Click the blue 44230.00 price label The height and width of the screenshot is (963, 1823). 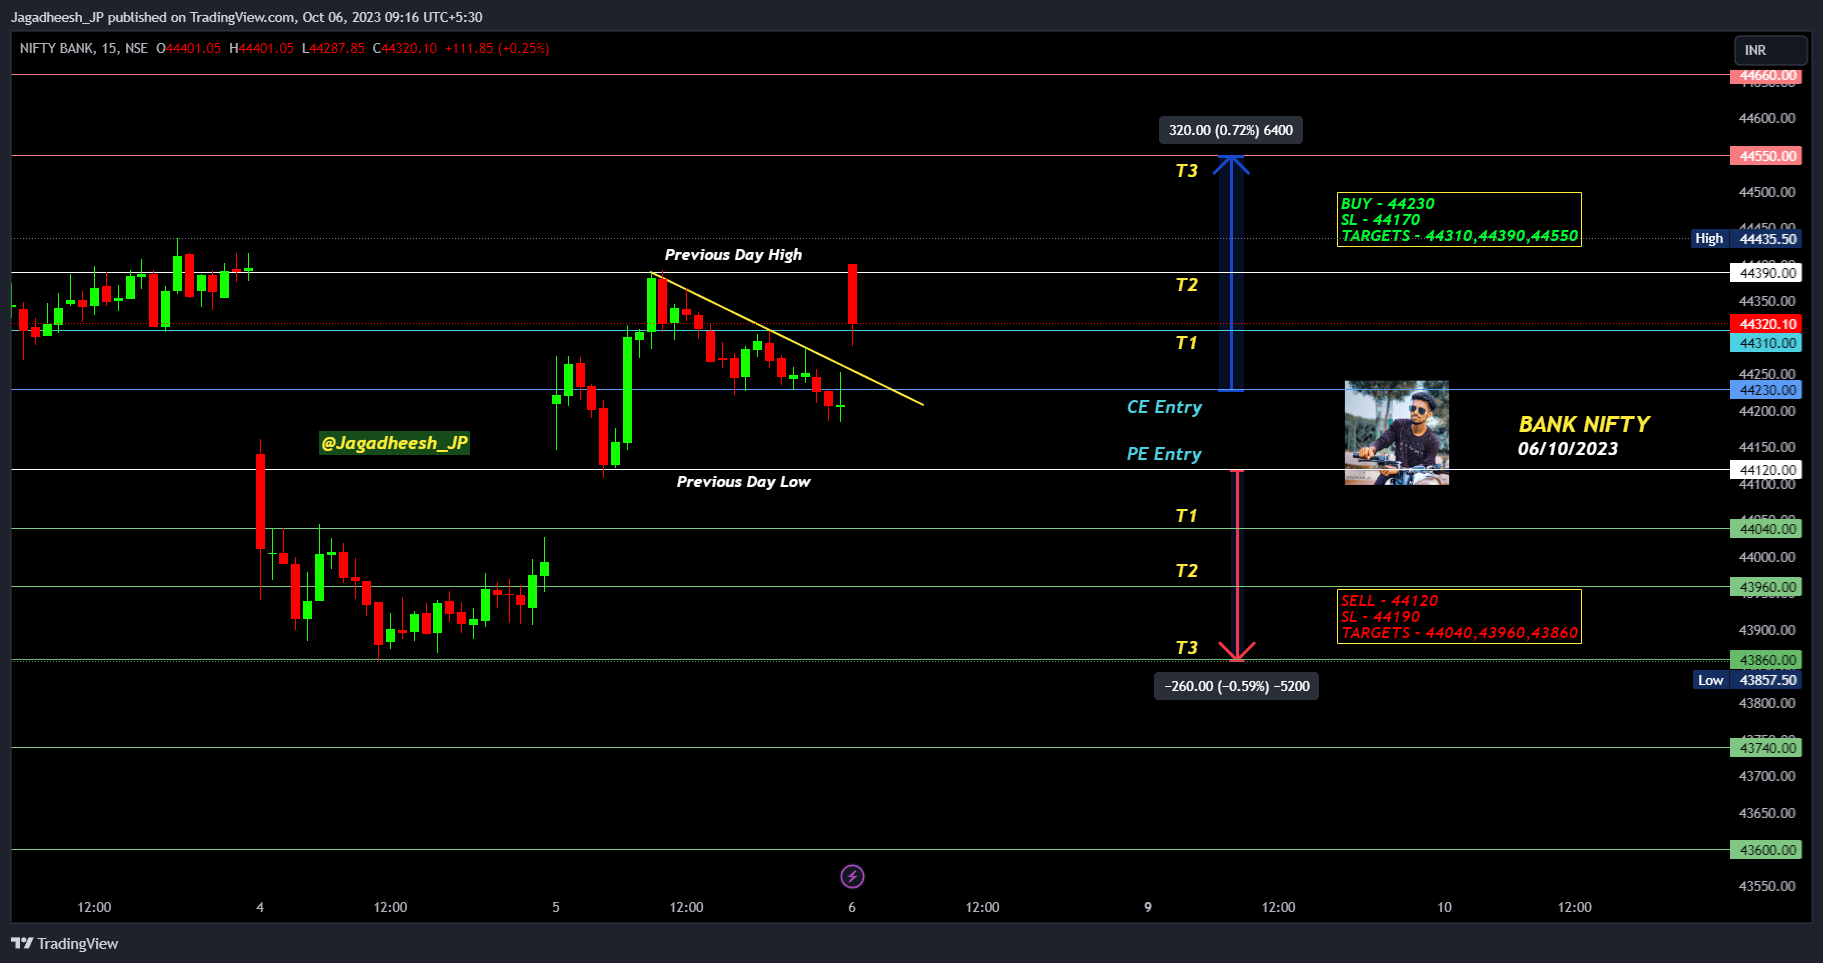[x=1766, y=390]
